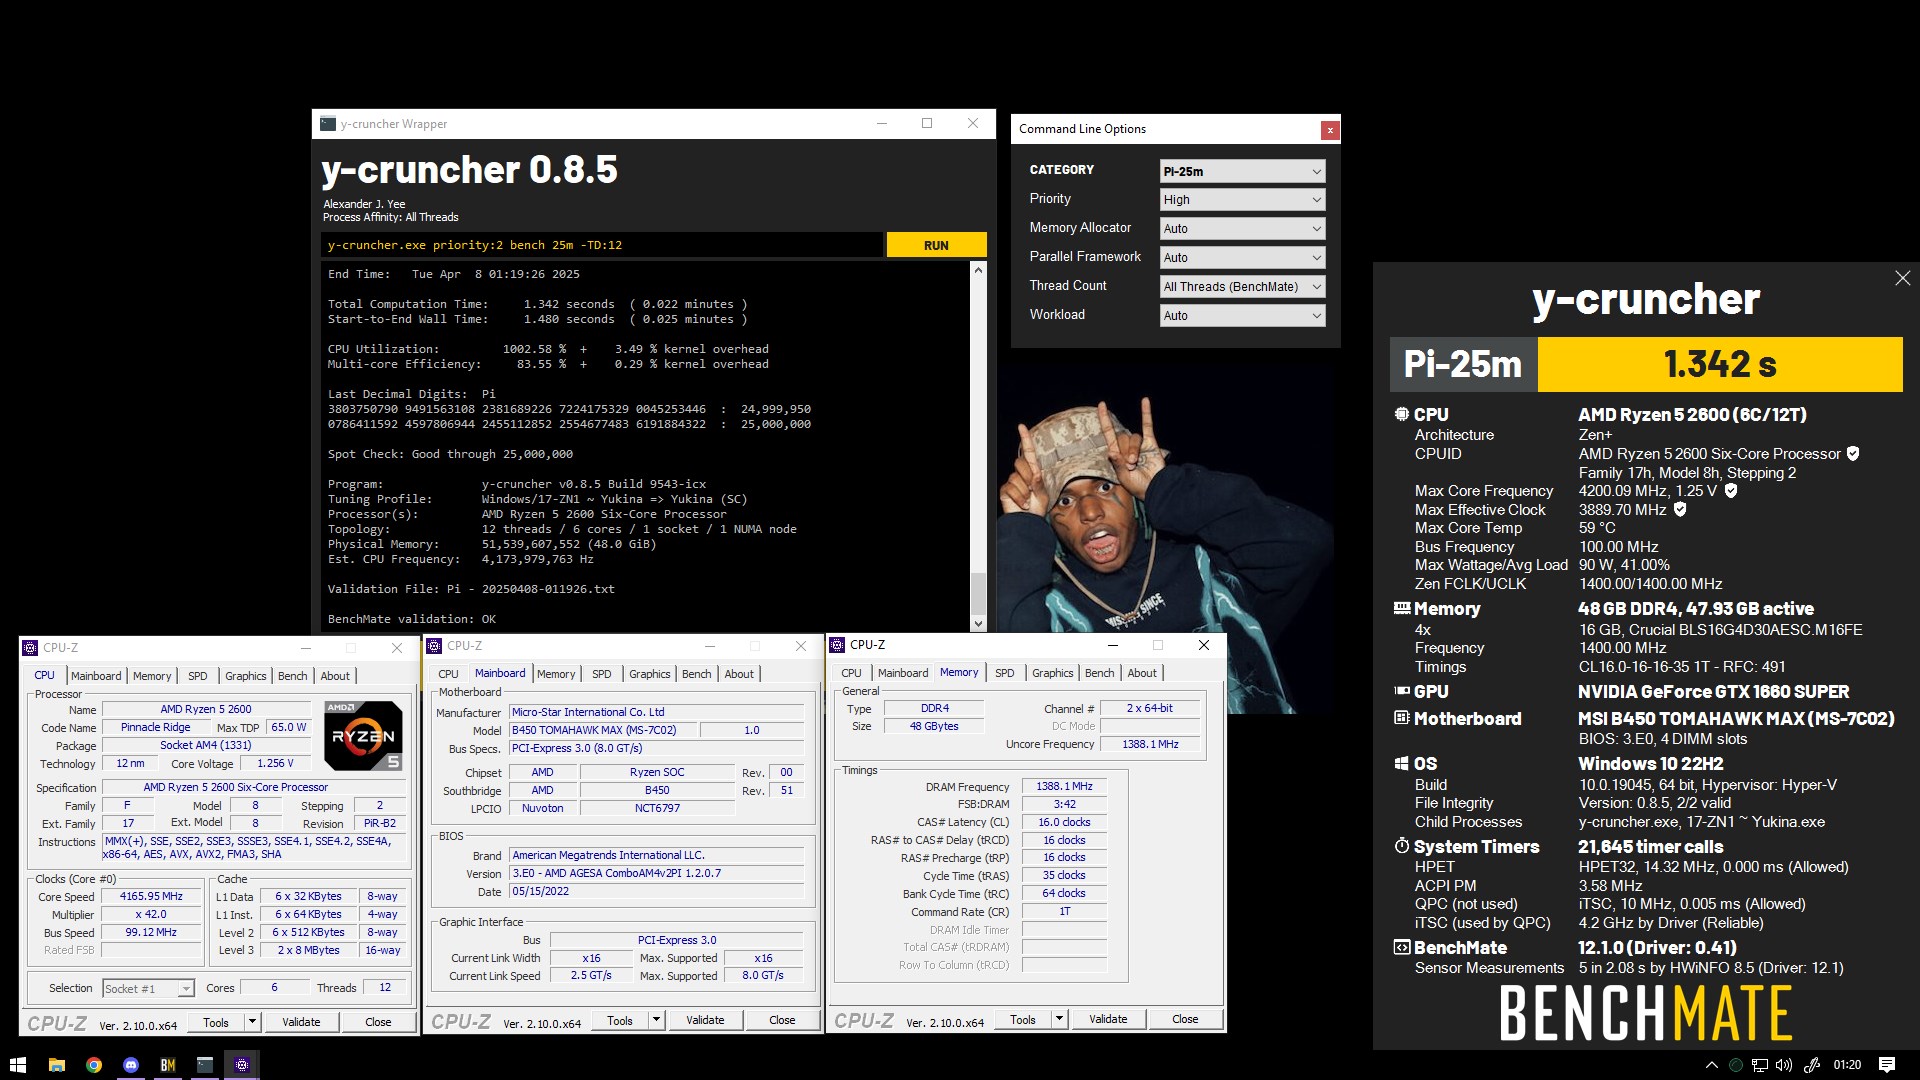This screenshot has height=1080, width=1920.
Task: Click Validate in Mainboard CPU-Z window
Action: (705, 1020)
